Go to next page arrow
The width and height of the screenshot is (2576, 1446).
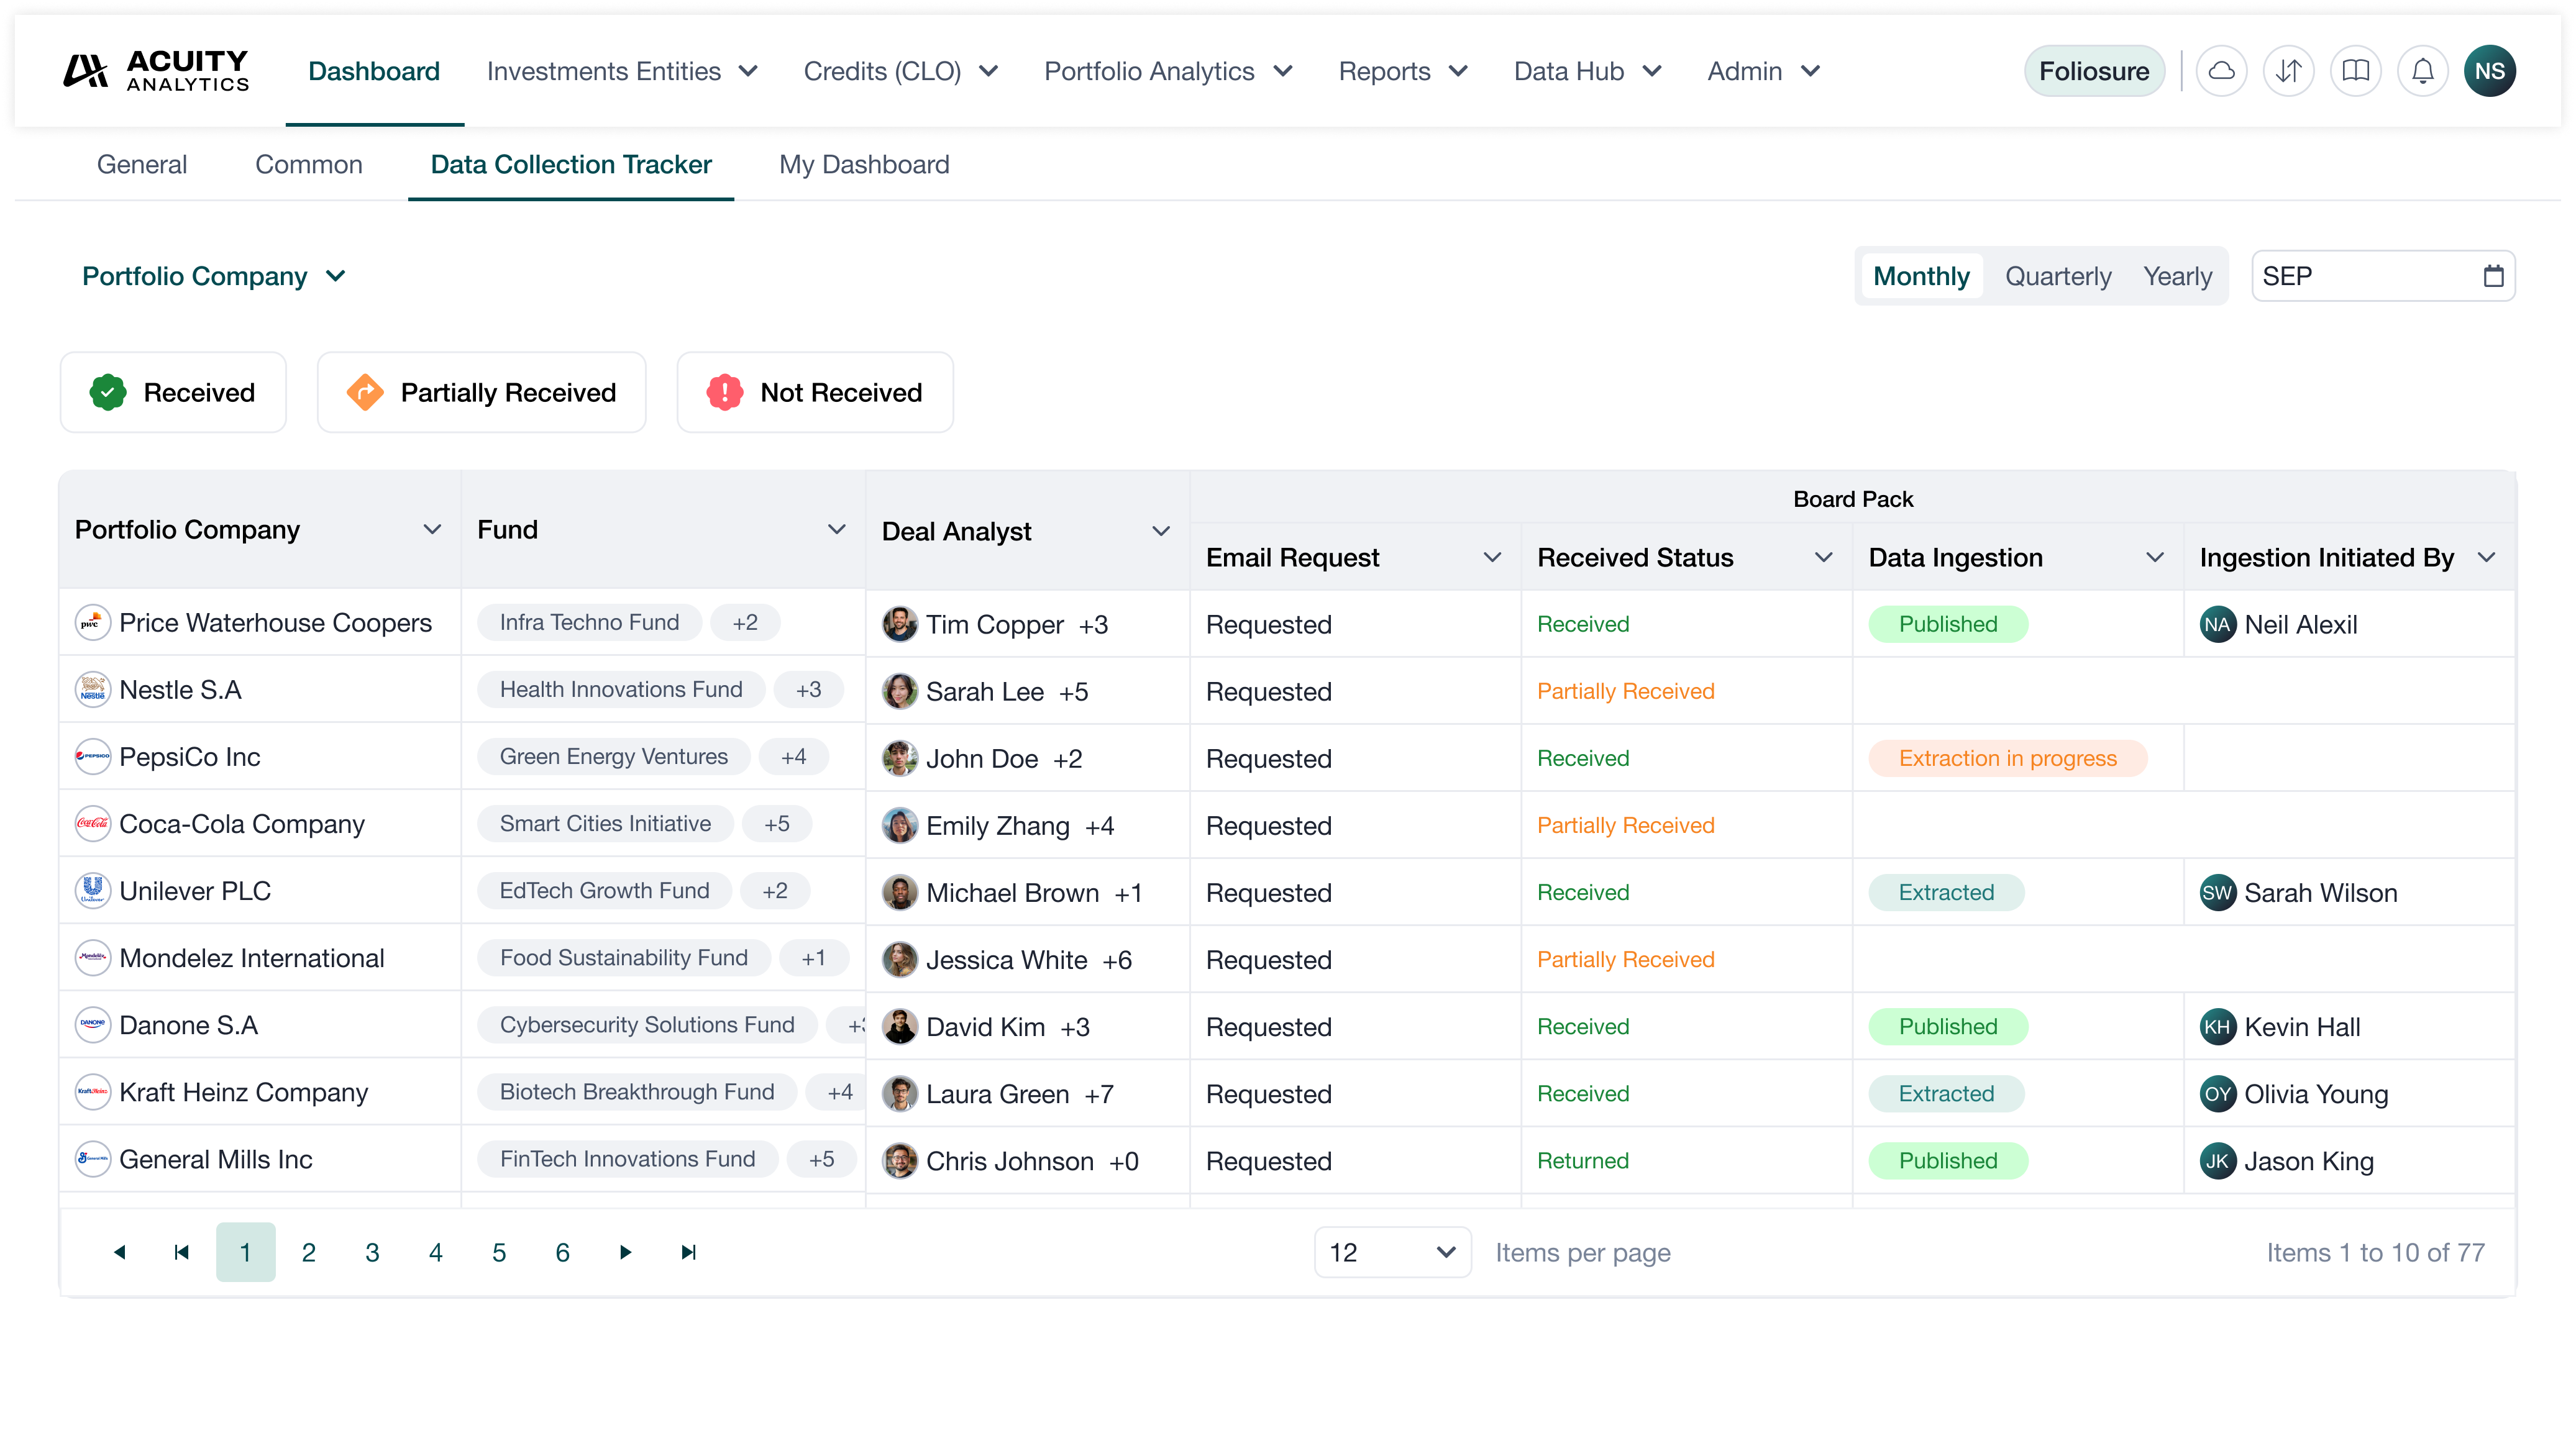pos(625,1252)
